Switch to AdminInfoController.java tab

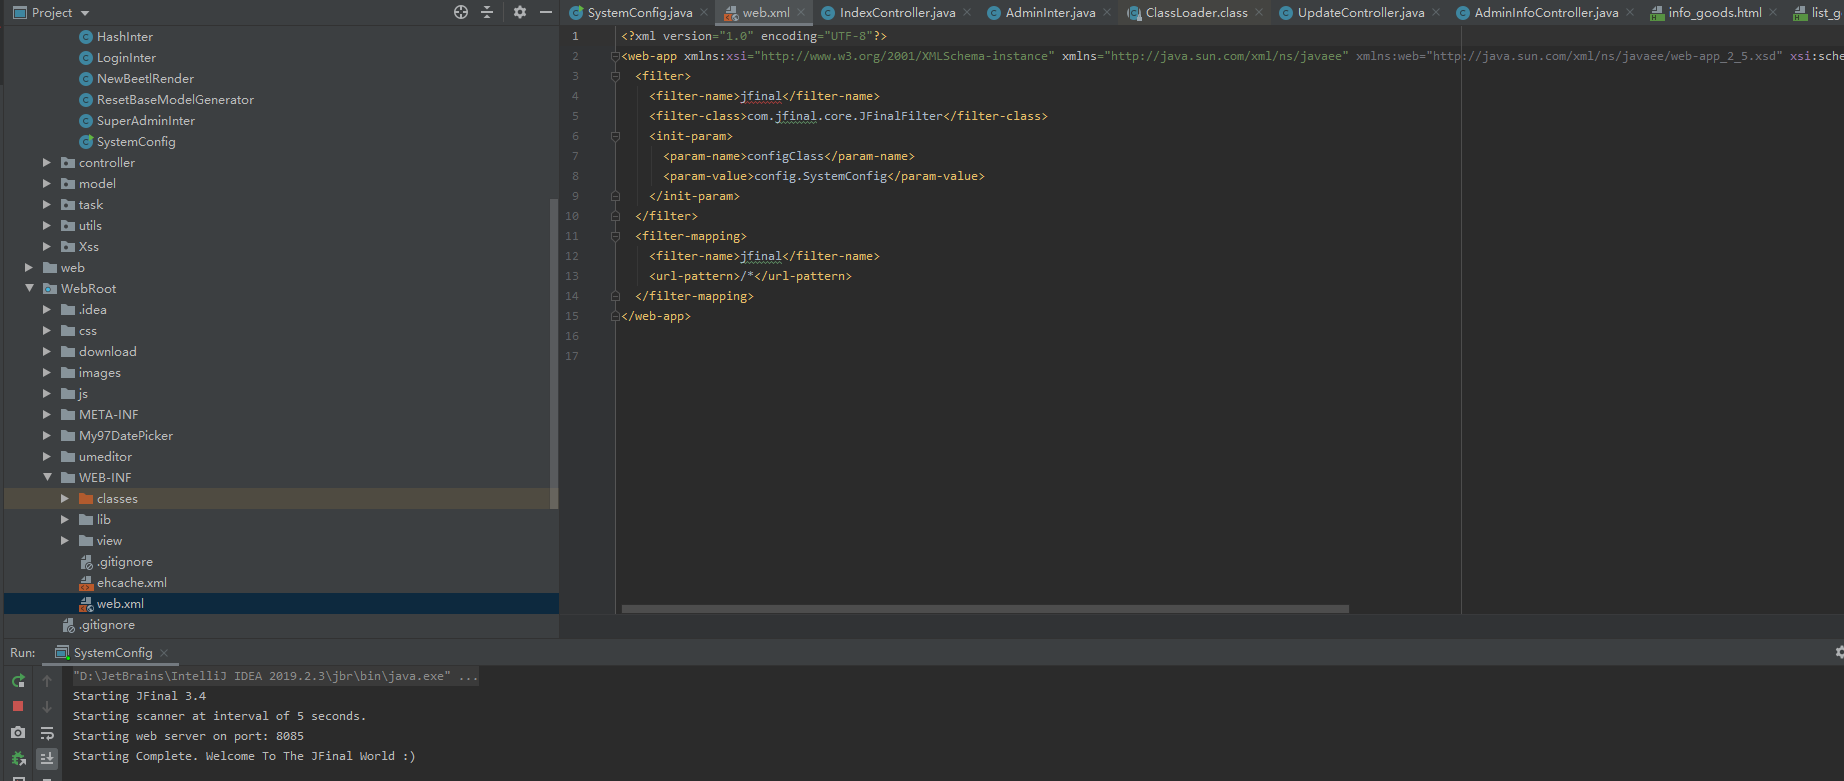pyautogui.click(x=1545, y=12)
